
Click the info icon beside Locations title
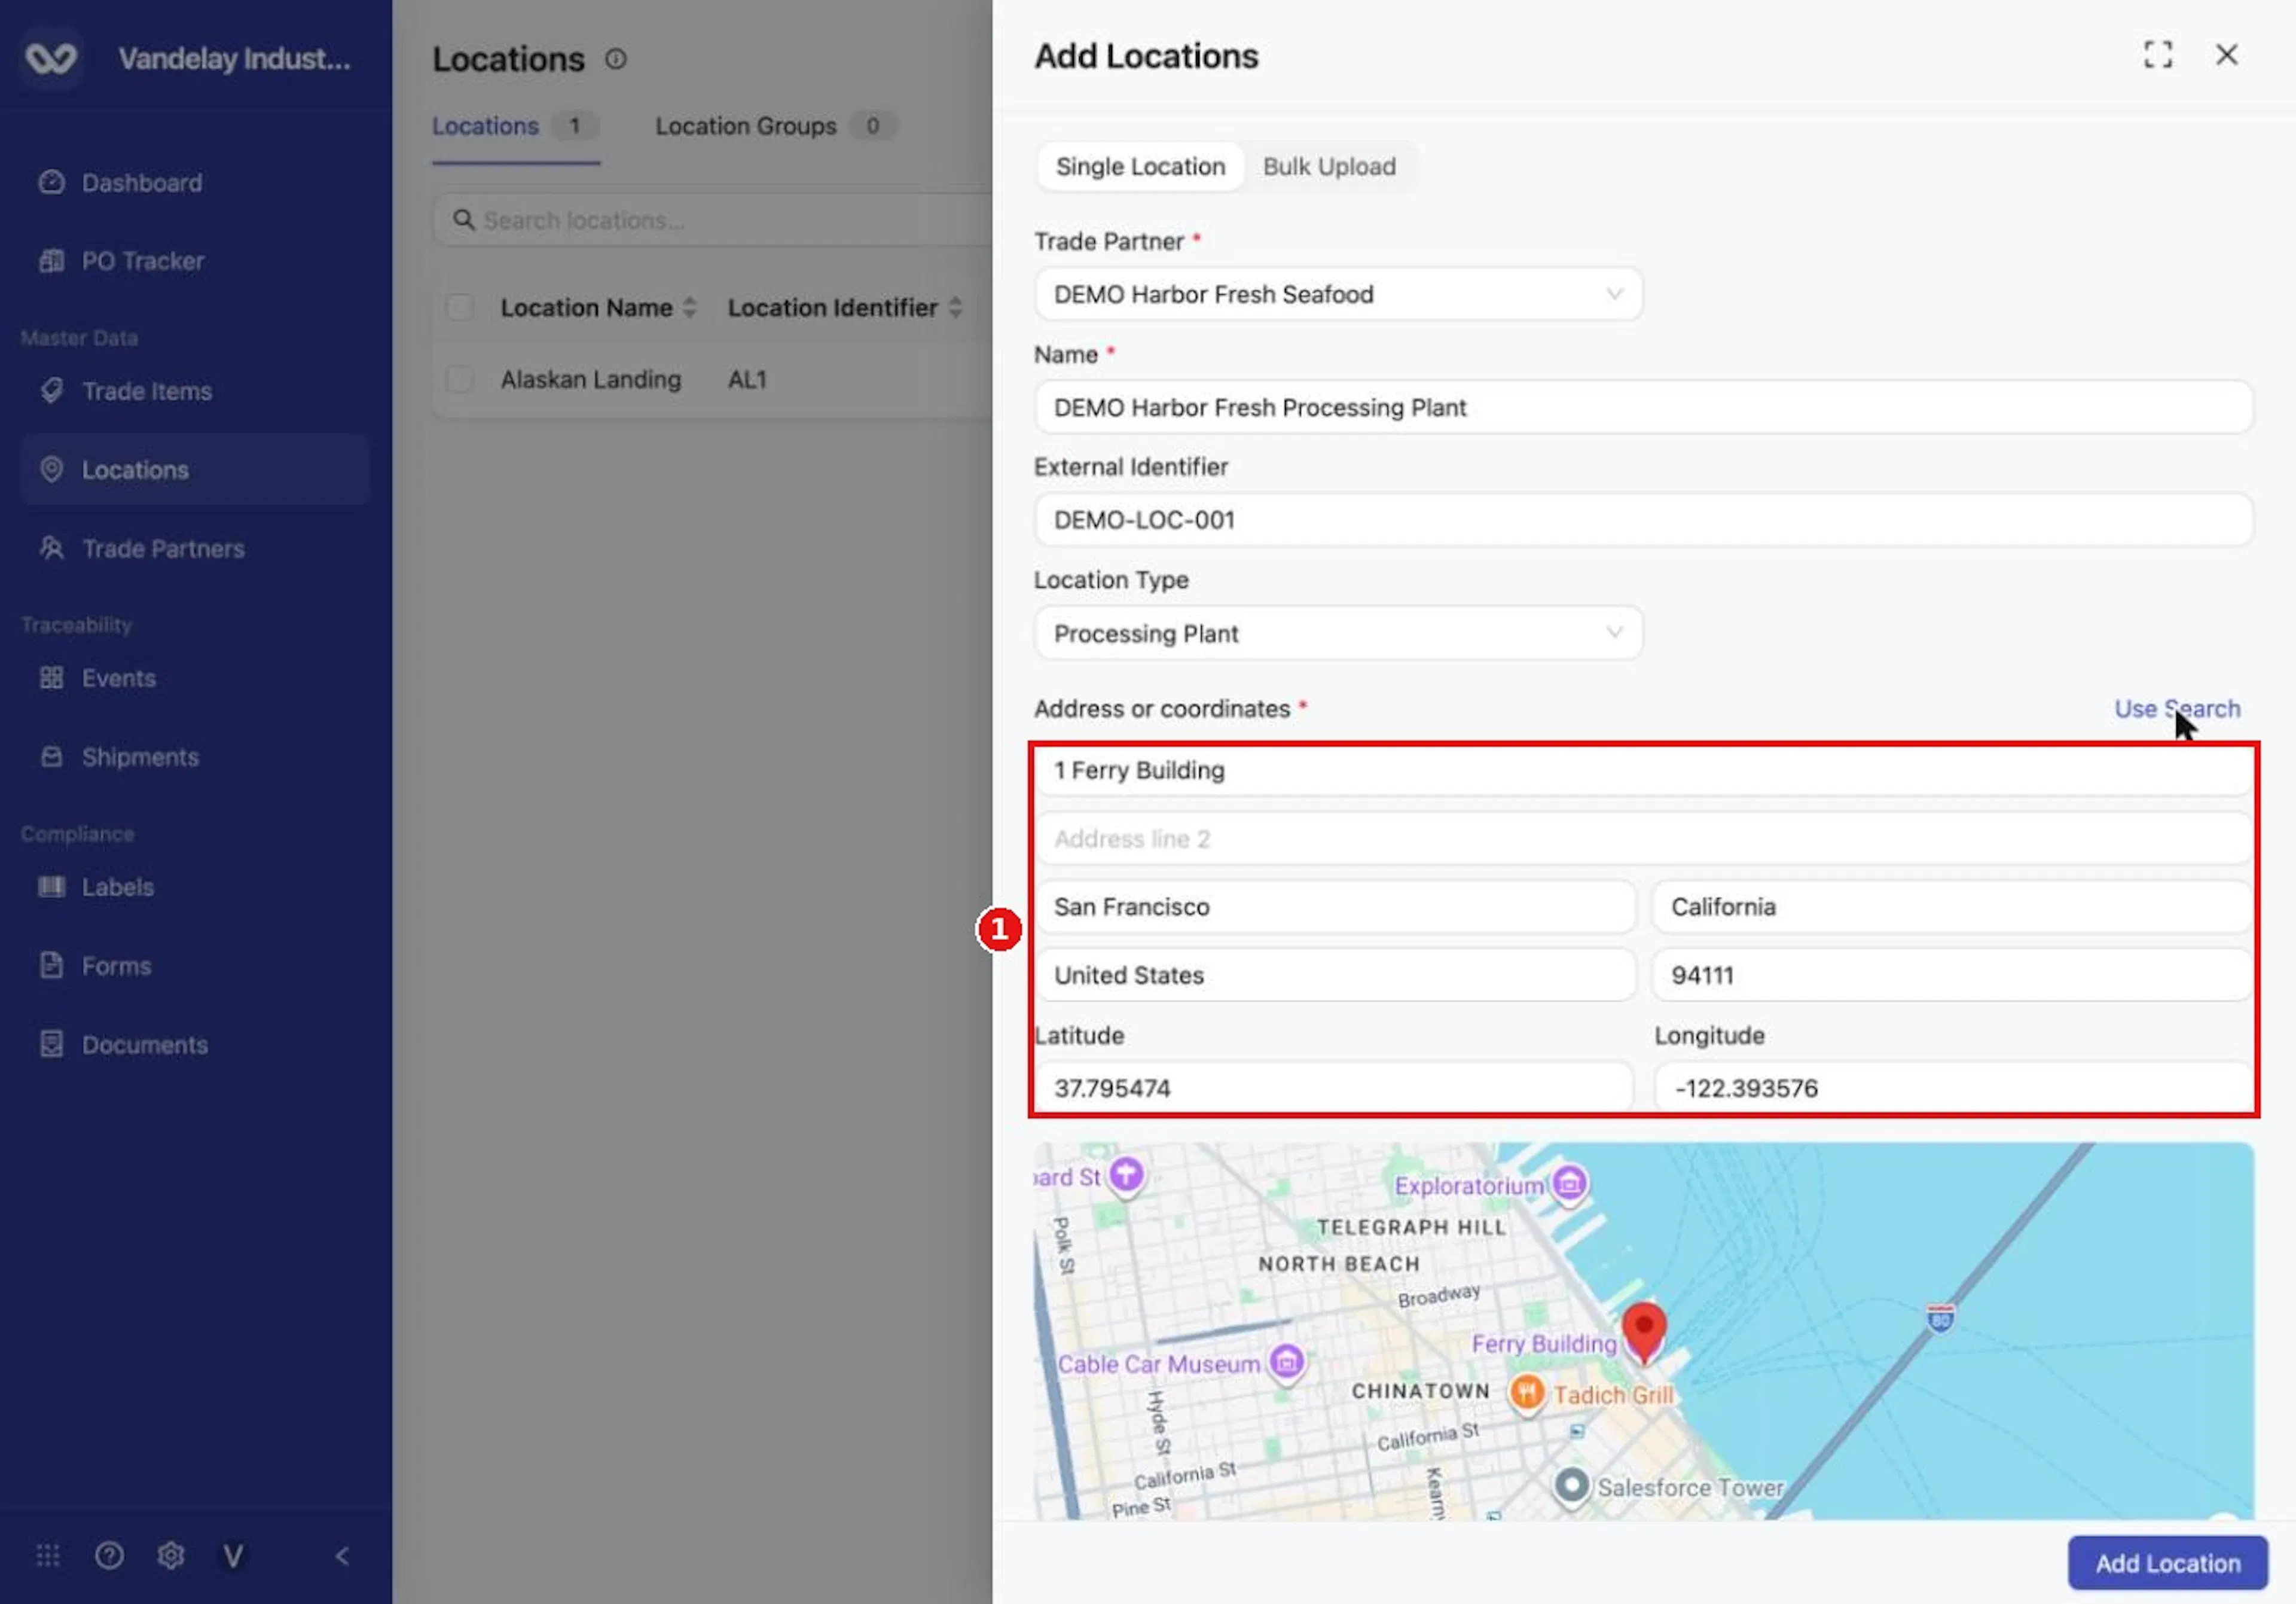pos(616,60)
